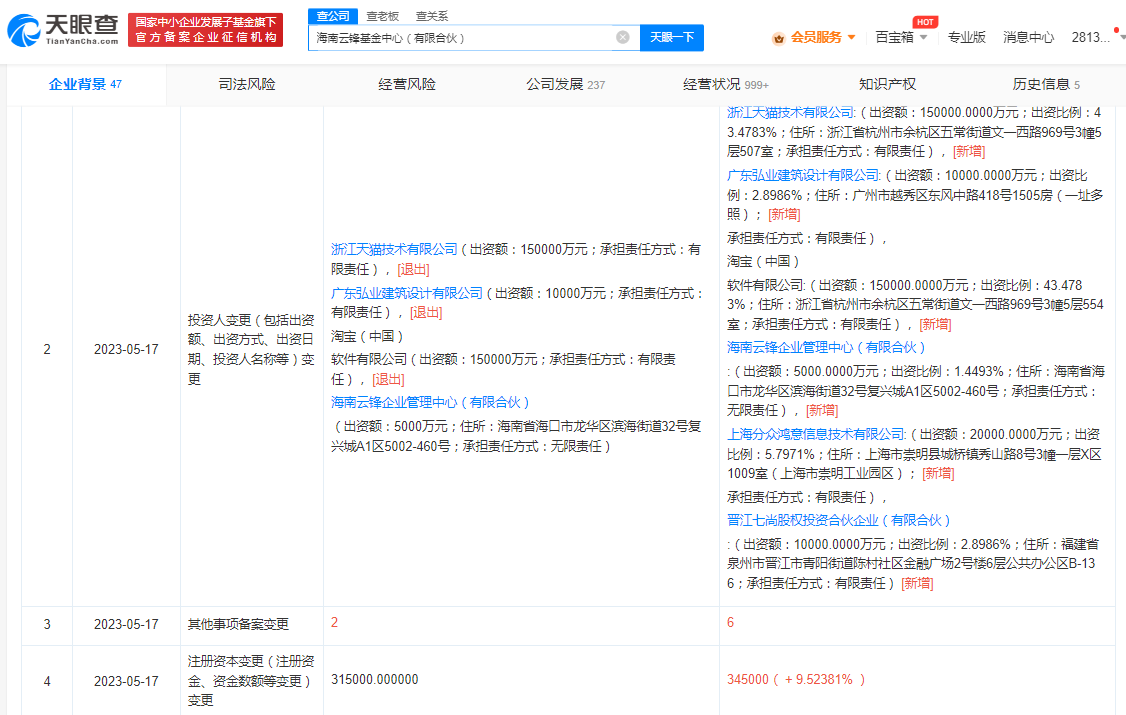
Task: Open the 历史信息 section tab
Action: tap(1046, 85)
